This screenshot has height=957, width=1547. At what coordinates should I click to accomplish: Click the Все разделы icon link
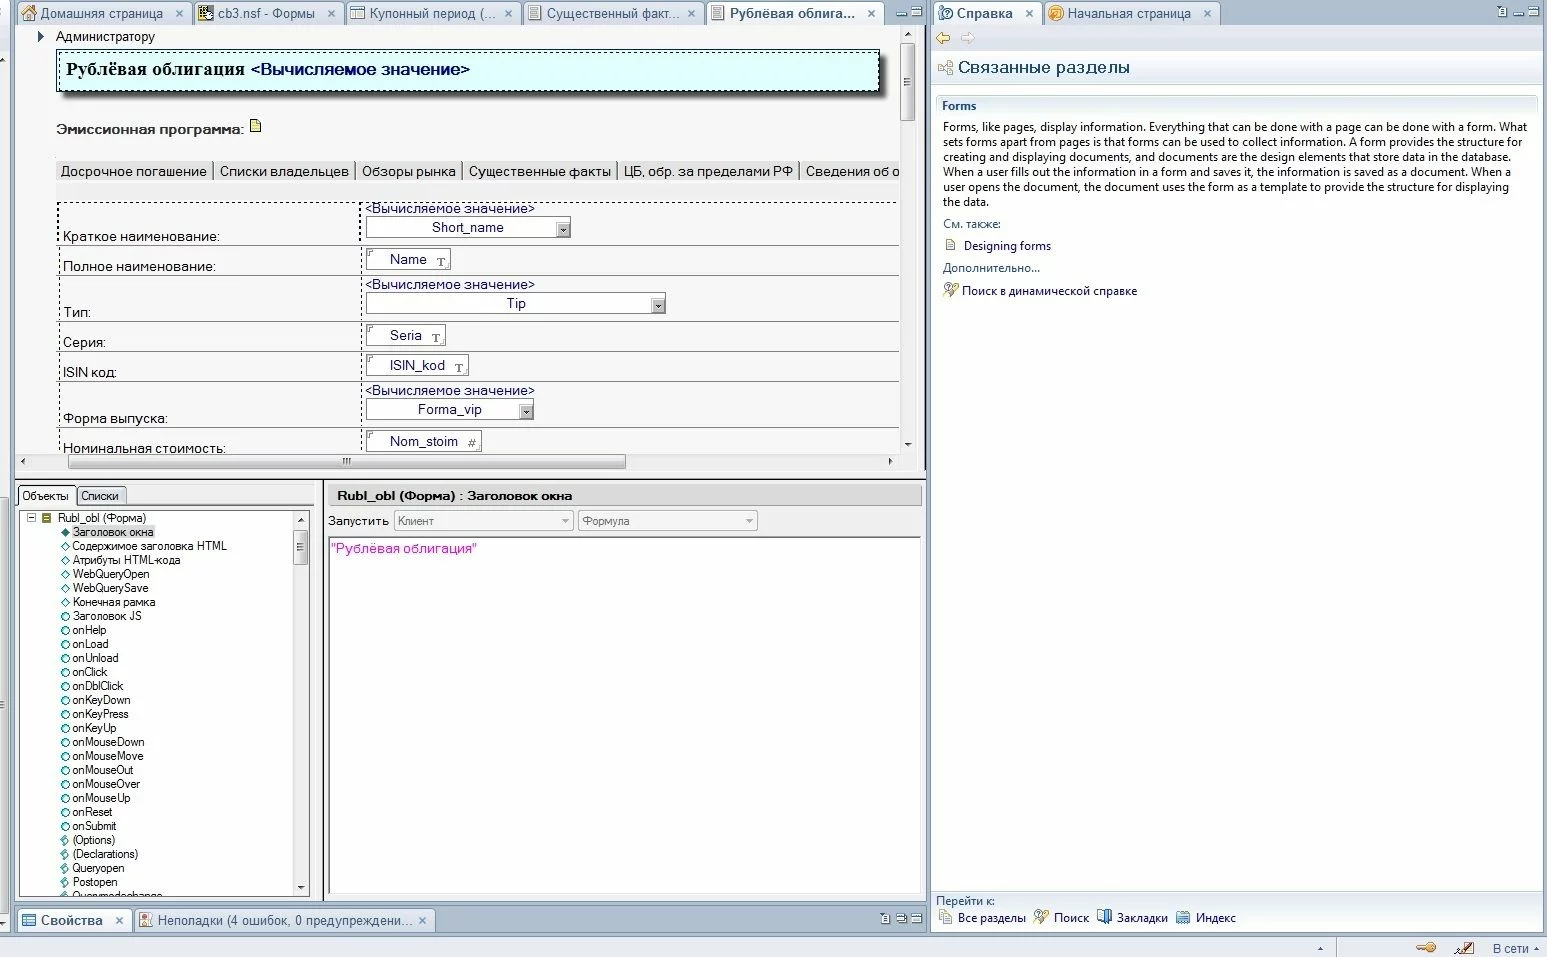[982, 918]
